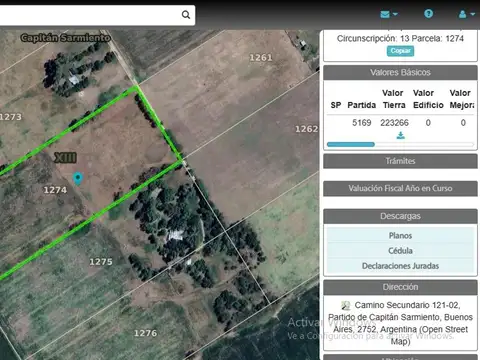Click parcel label 1276 on the map
The width and height of the screenshot is (480, 360).
(x=145, y=333)
